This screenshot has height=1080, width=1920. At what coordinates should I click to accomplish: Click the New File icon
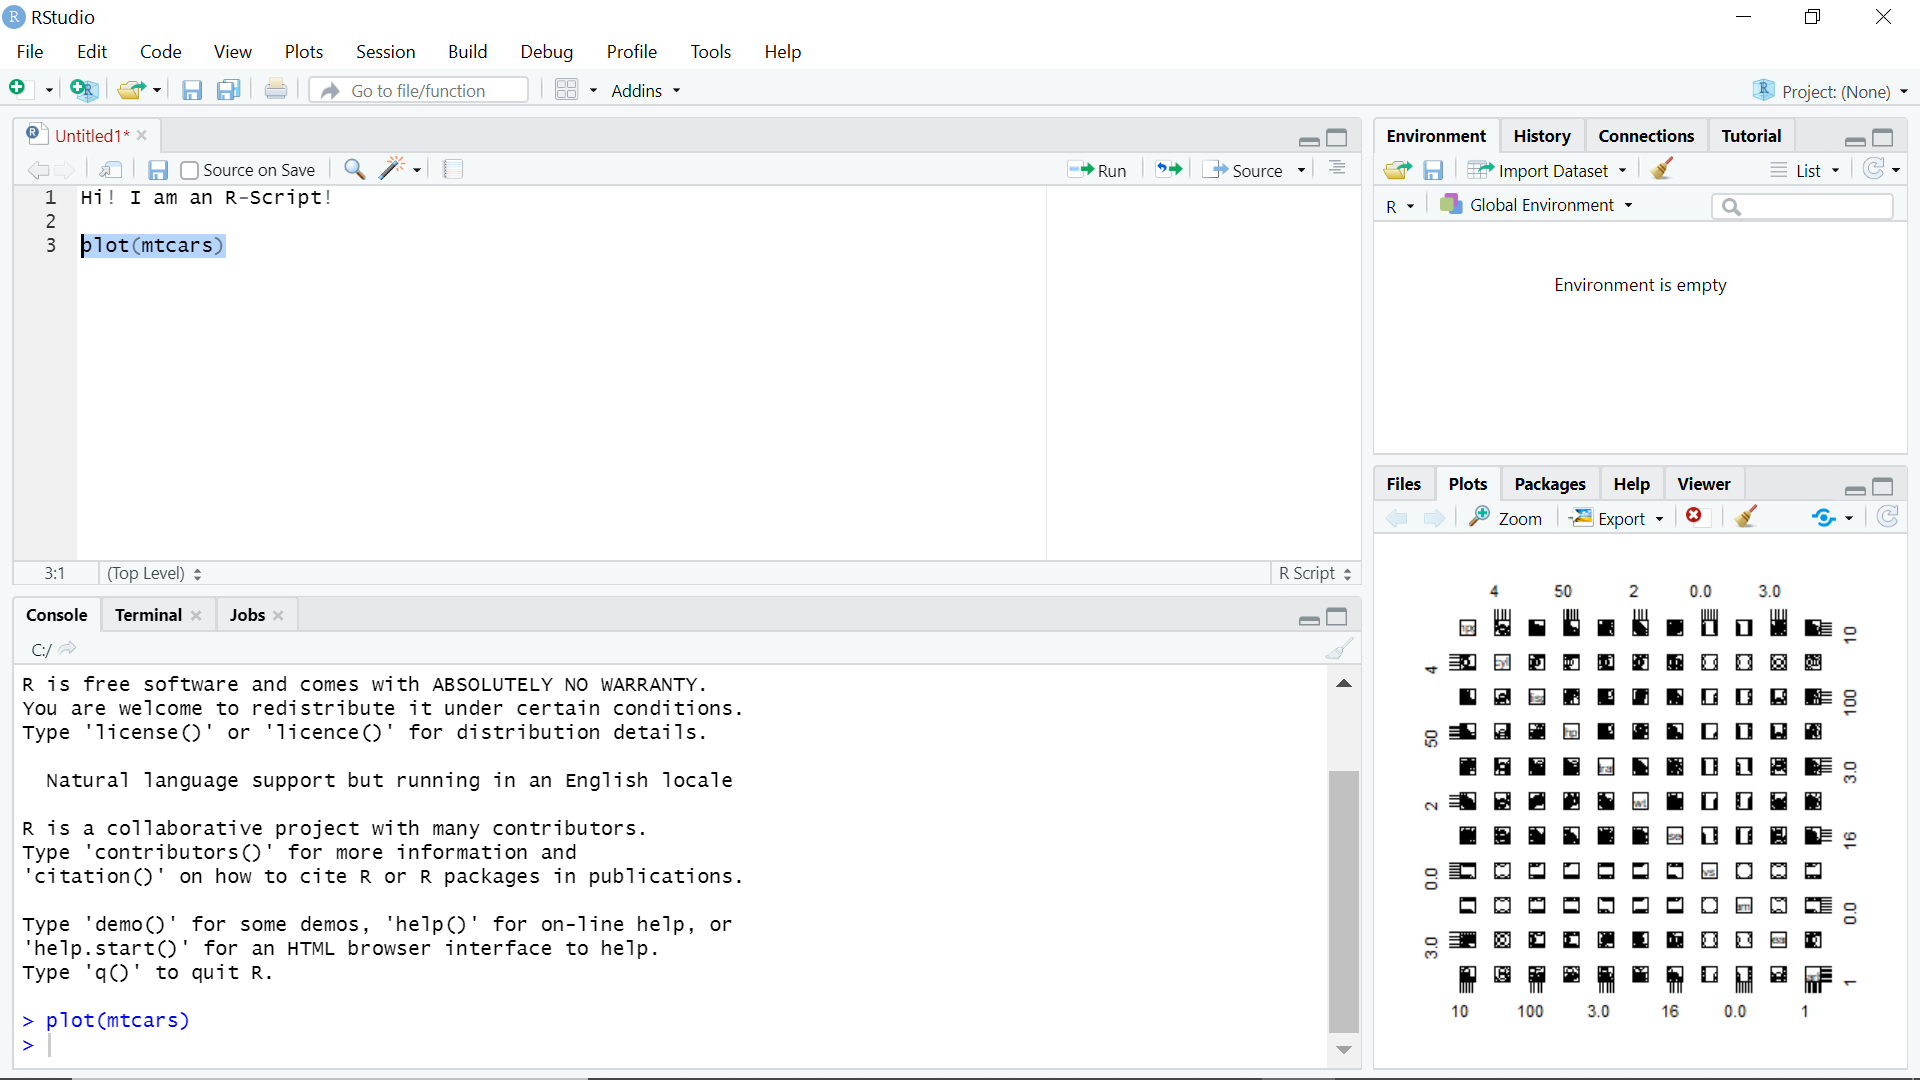18,89
